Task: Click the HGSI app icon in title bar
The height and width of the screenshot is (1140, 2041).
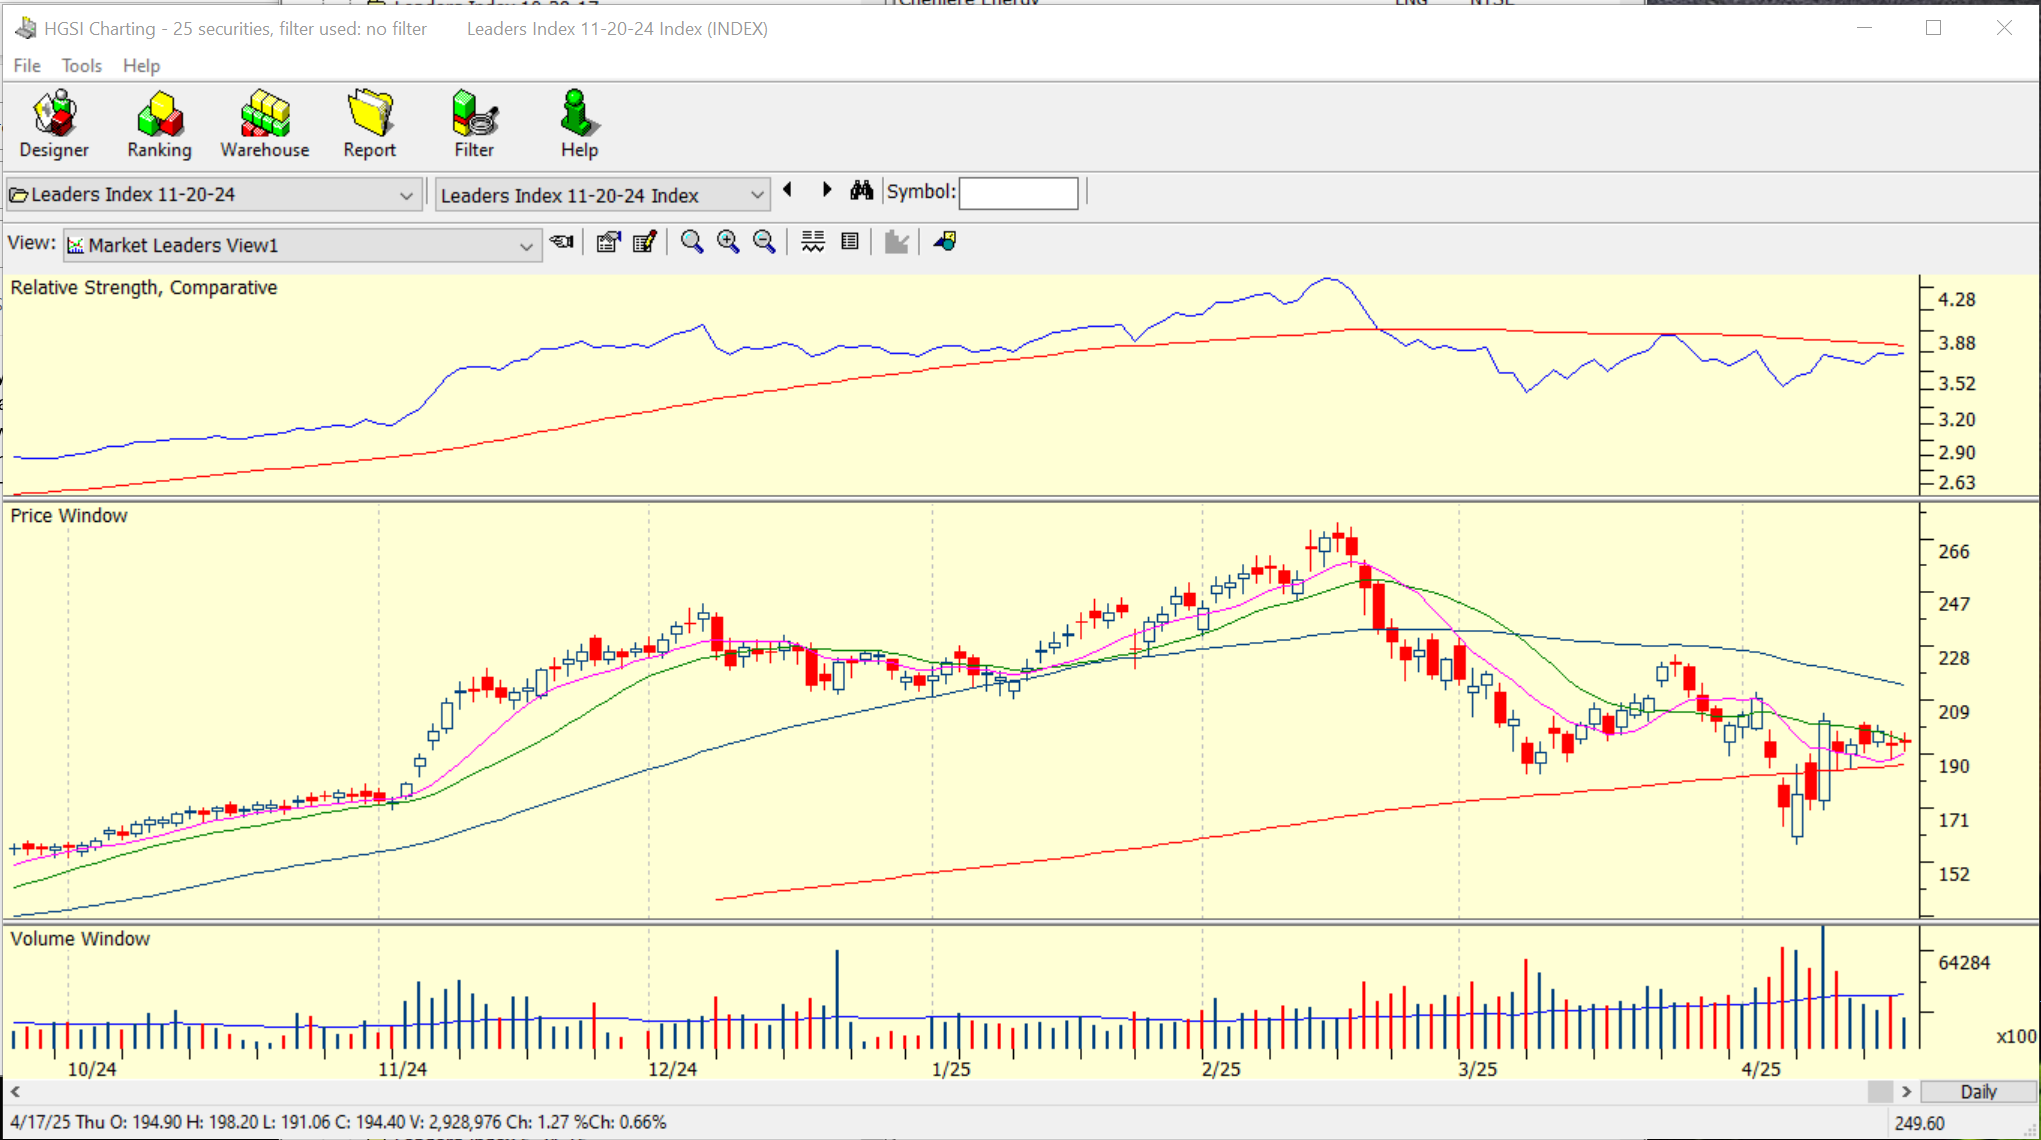Action: pyautogui.click(x=26, y=28)
